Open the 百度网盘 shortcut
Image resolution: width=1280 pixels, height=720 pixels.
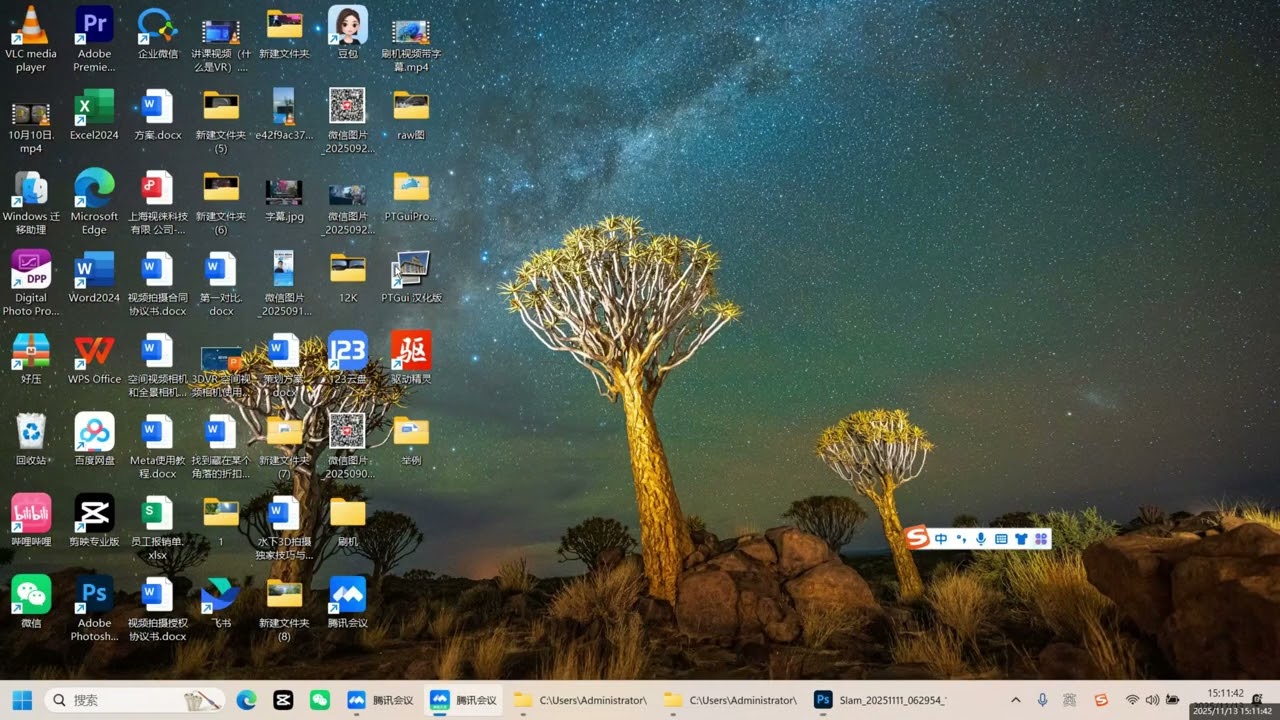(94, 439)
